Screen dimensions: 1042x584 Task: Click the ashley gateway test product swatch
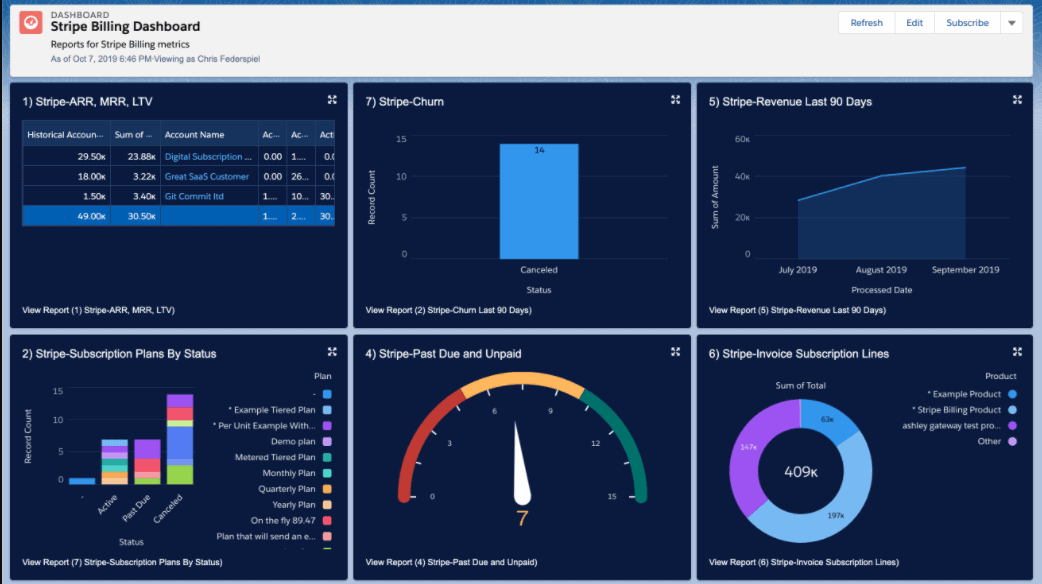(x=1012, y=426)
